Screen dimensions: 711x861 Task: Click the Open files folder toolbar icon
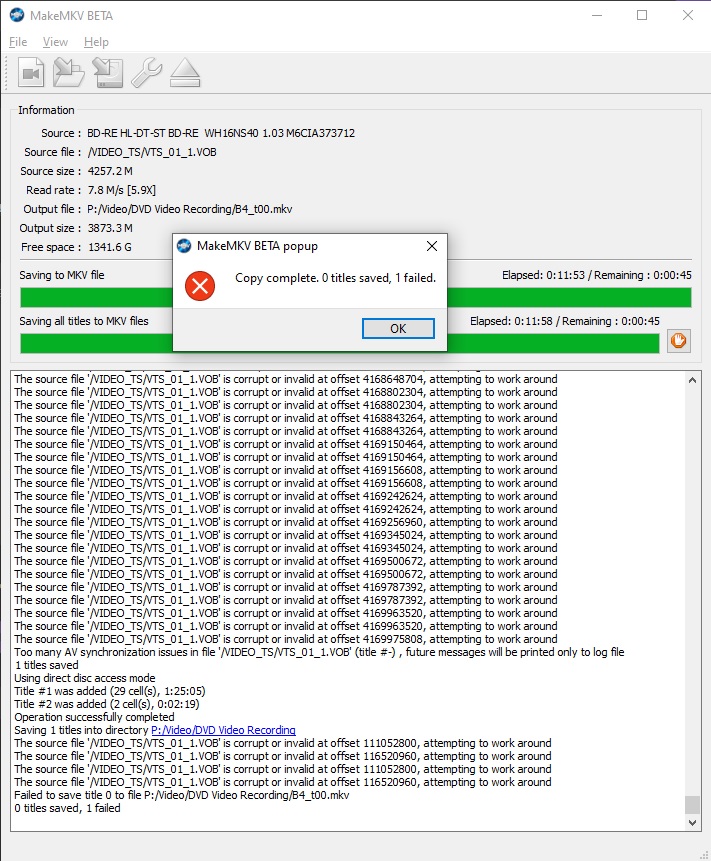pos(69,72)
